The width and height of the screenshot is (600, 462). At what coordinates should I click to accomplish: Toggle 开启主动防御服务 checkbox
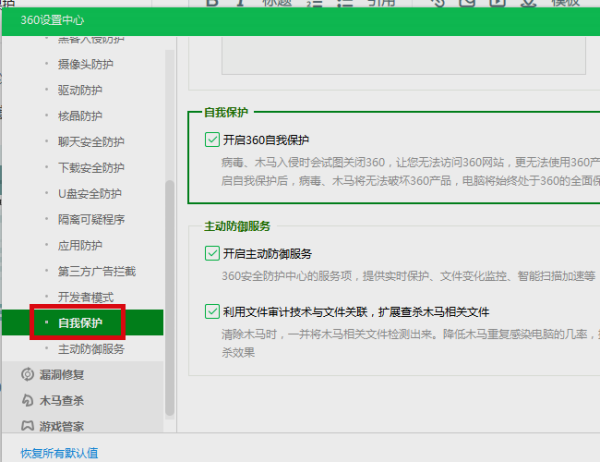tap(212, 253)
